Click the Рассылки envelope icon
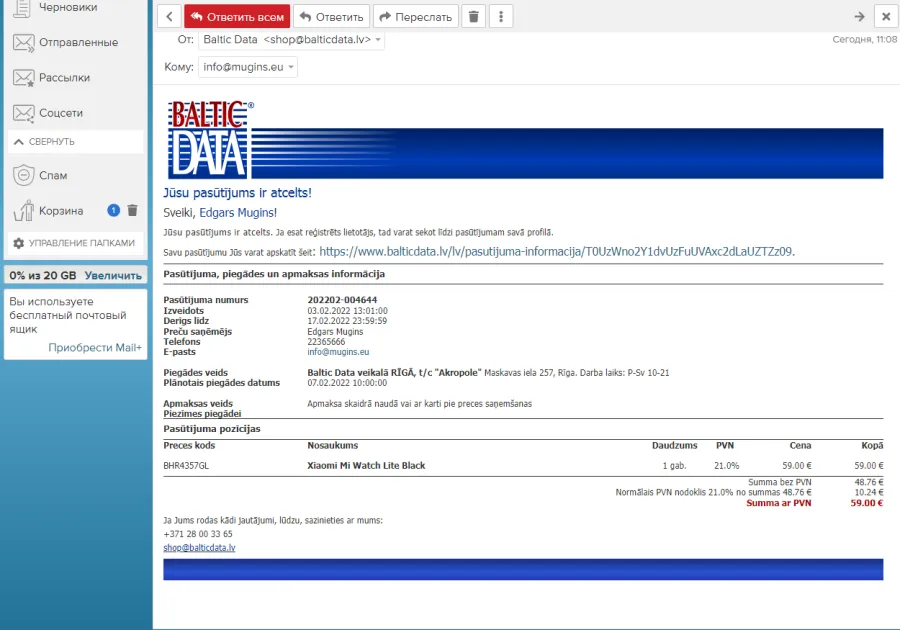Image resolution: width=900 pixels, height=630 pixels. [24, 78]
